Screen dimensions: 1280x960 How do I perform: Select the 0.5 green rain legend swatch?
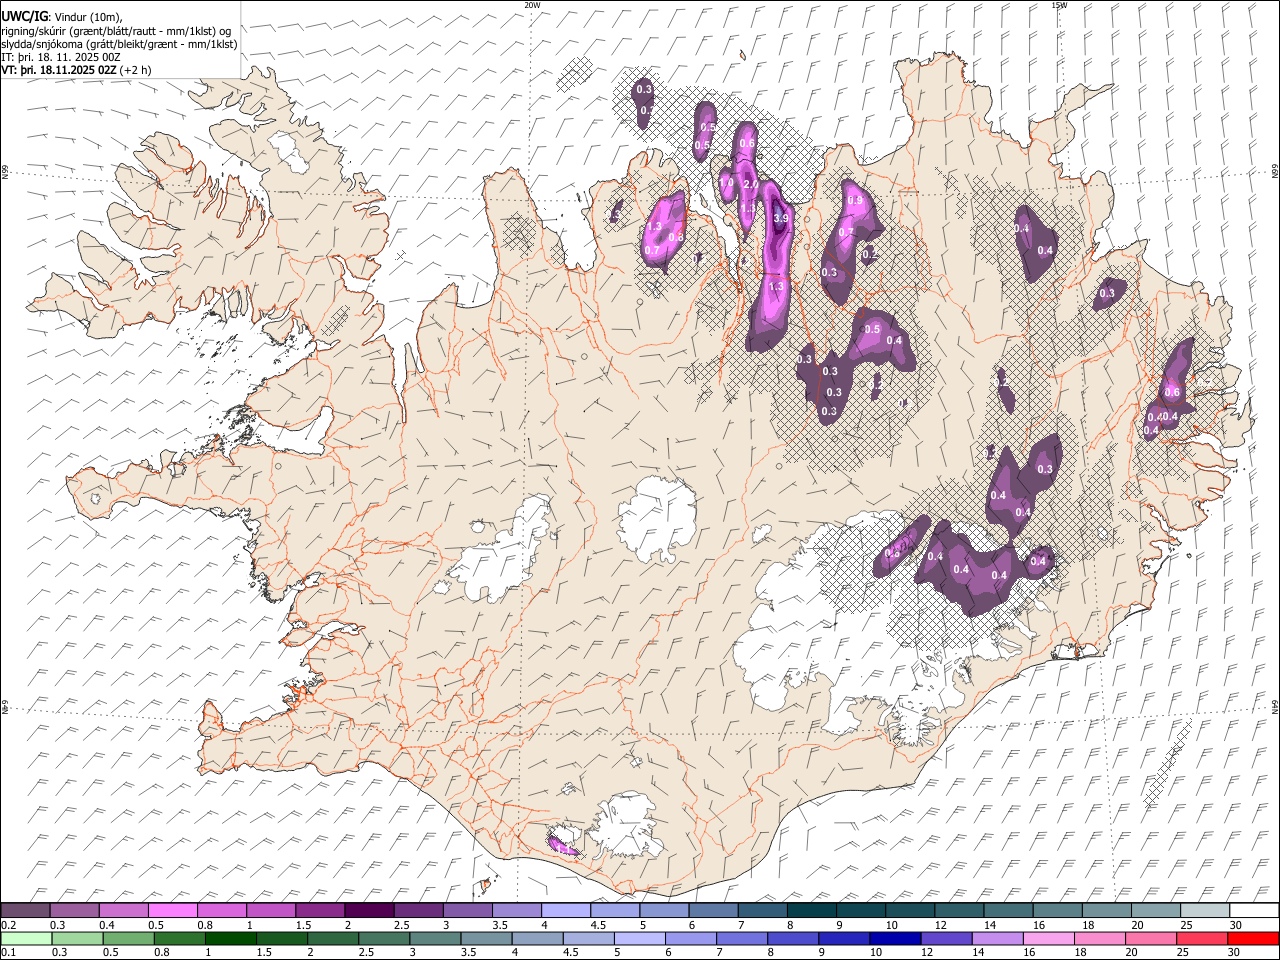click(x=129, y=939)
